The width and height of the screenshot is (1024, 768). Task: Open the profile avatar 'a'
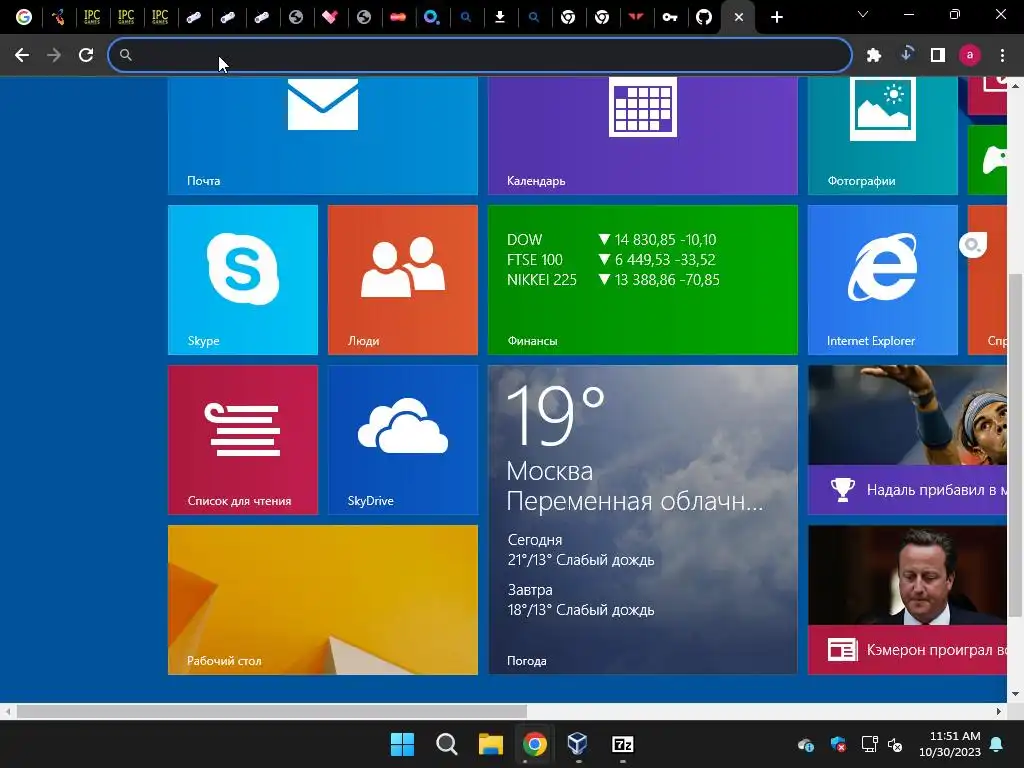tap(970, 56)
